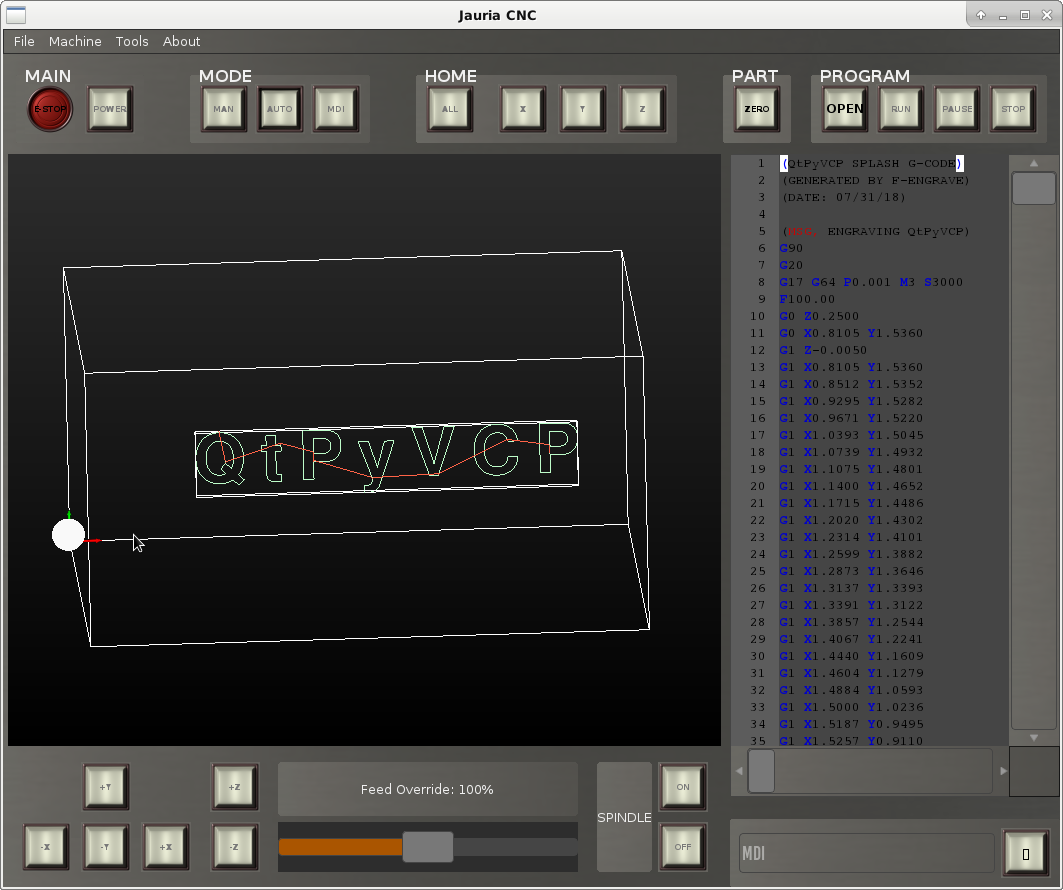Toggle machine POWER button

(110, 109)
